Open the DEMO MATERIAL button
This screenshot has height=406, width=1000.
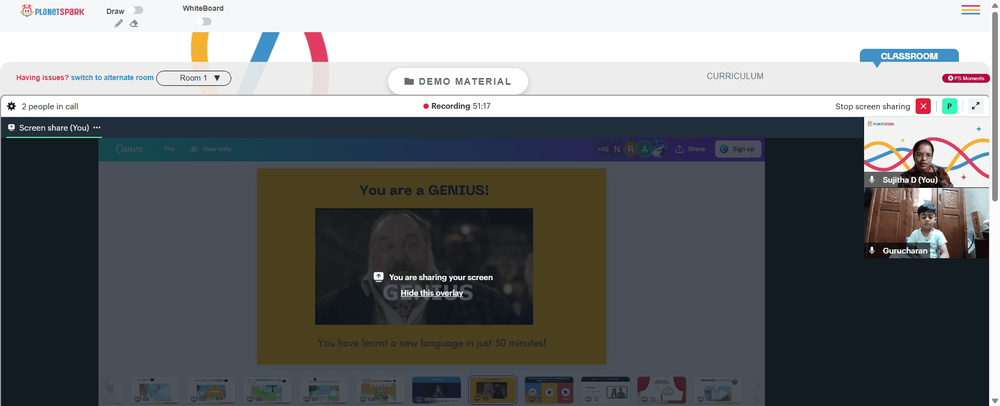click(458, 82)
